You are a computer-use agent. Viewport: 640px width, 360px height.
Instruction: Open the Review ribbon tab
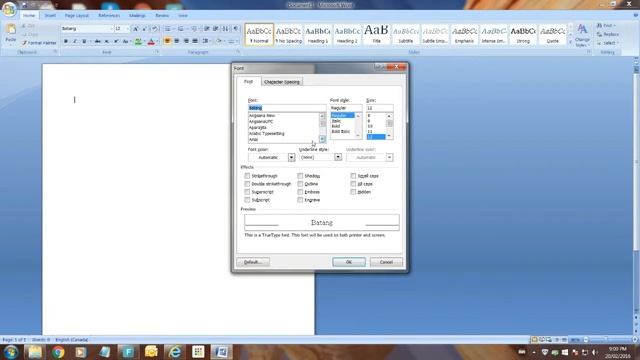(x=162, y=16)
